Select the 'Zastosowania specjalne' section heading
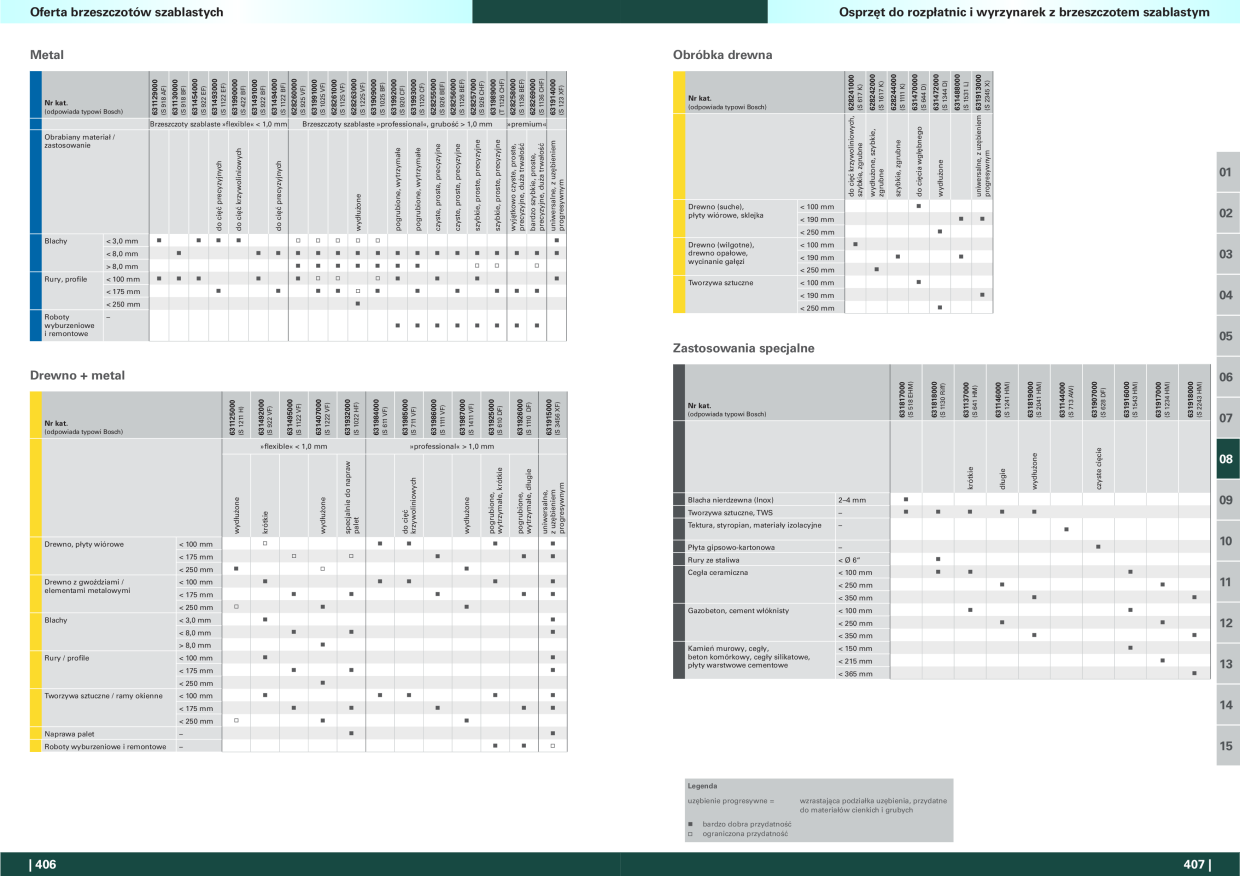1240x876 pixels. click(744, 348)
